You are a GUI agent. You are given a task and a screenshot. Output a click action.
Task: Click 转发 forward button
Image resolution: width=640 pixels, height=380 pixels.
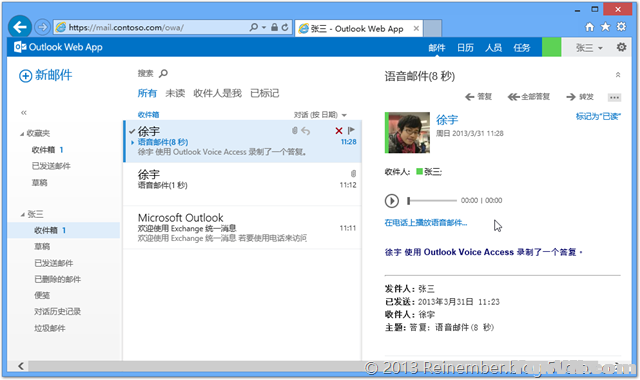pyautogui.click(x=580, y=97)
